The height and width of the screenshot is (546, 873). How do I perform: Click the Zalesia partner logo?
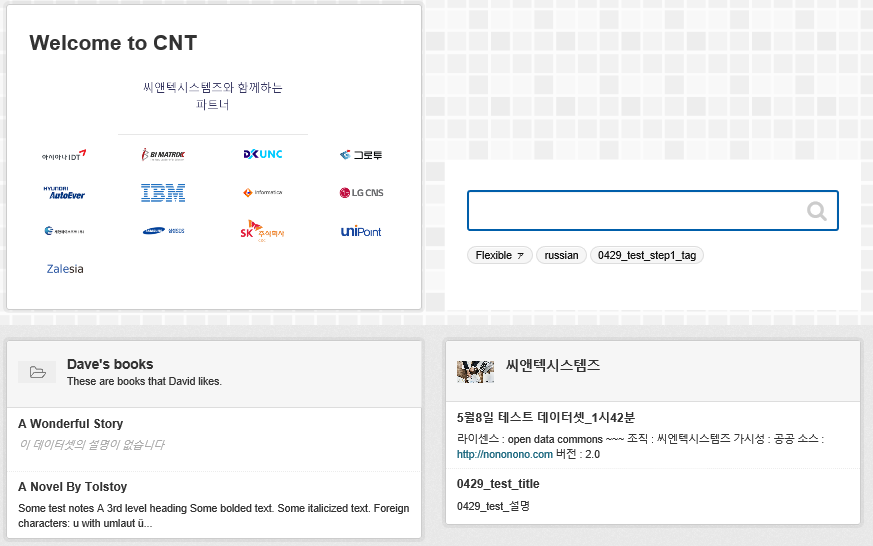pos(65,269)
